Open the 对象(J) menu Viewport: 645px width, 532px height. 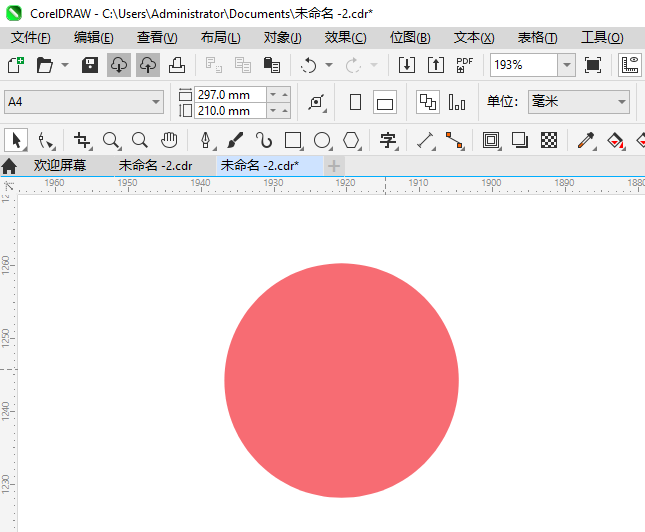(283, 38)
